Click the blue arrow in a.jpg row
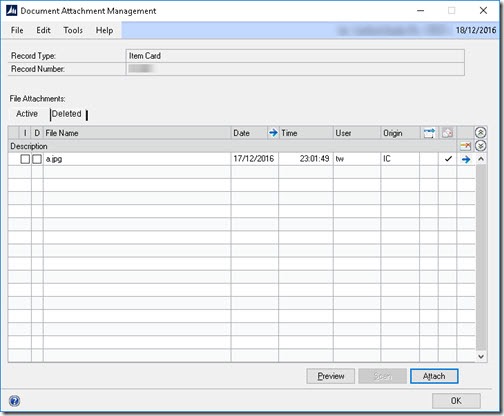 coord(466,159)
